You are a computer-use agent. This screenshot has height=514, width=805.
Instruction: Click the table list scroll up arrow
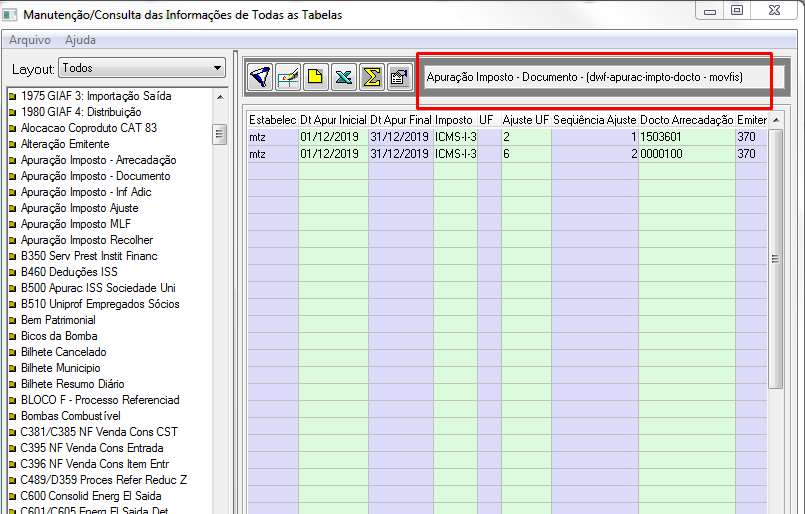click(220, 97)
